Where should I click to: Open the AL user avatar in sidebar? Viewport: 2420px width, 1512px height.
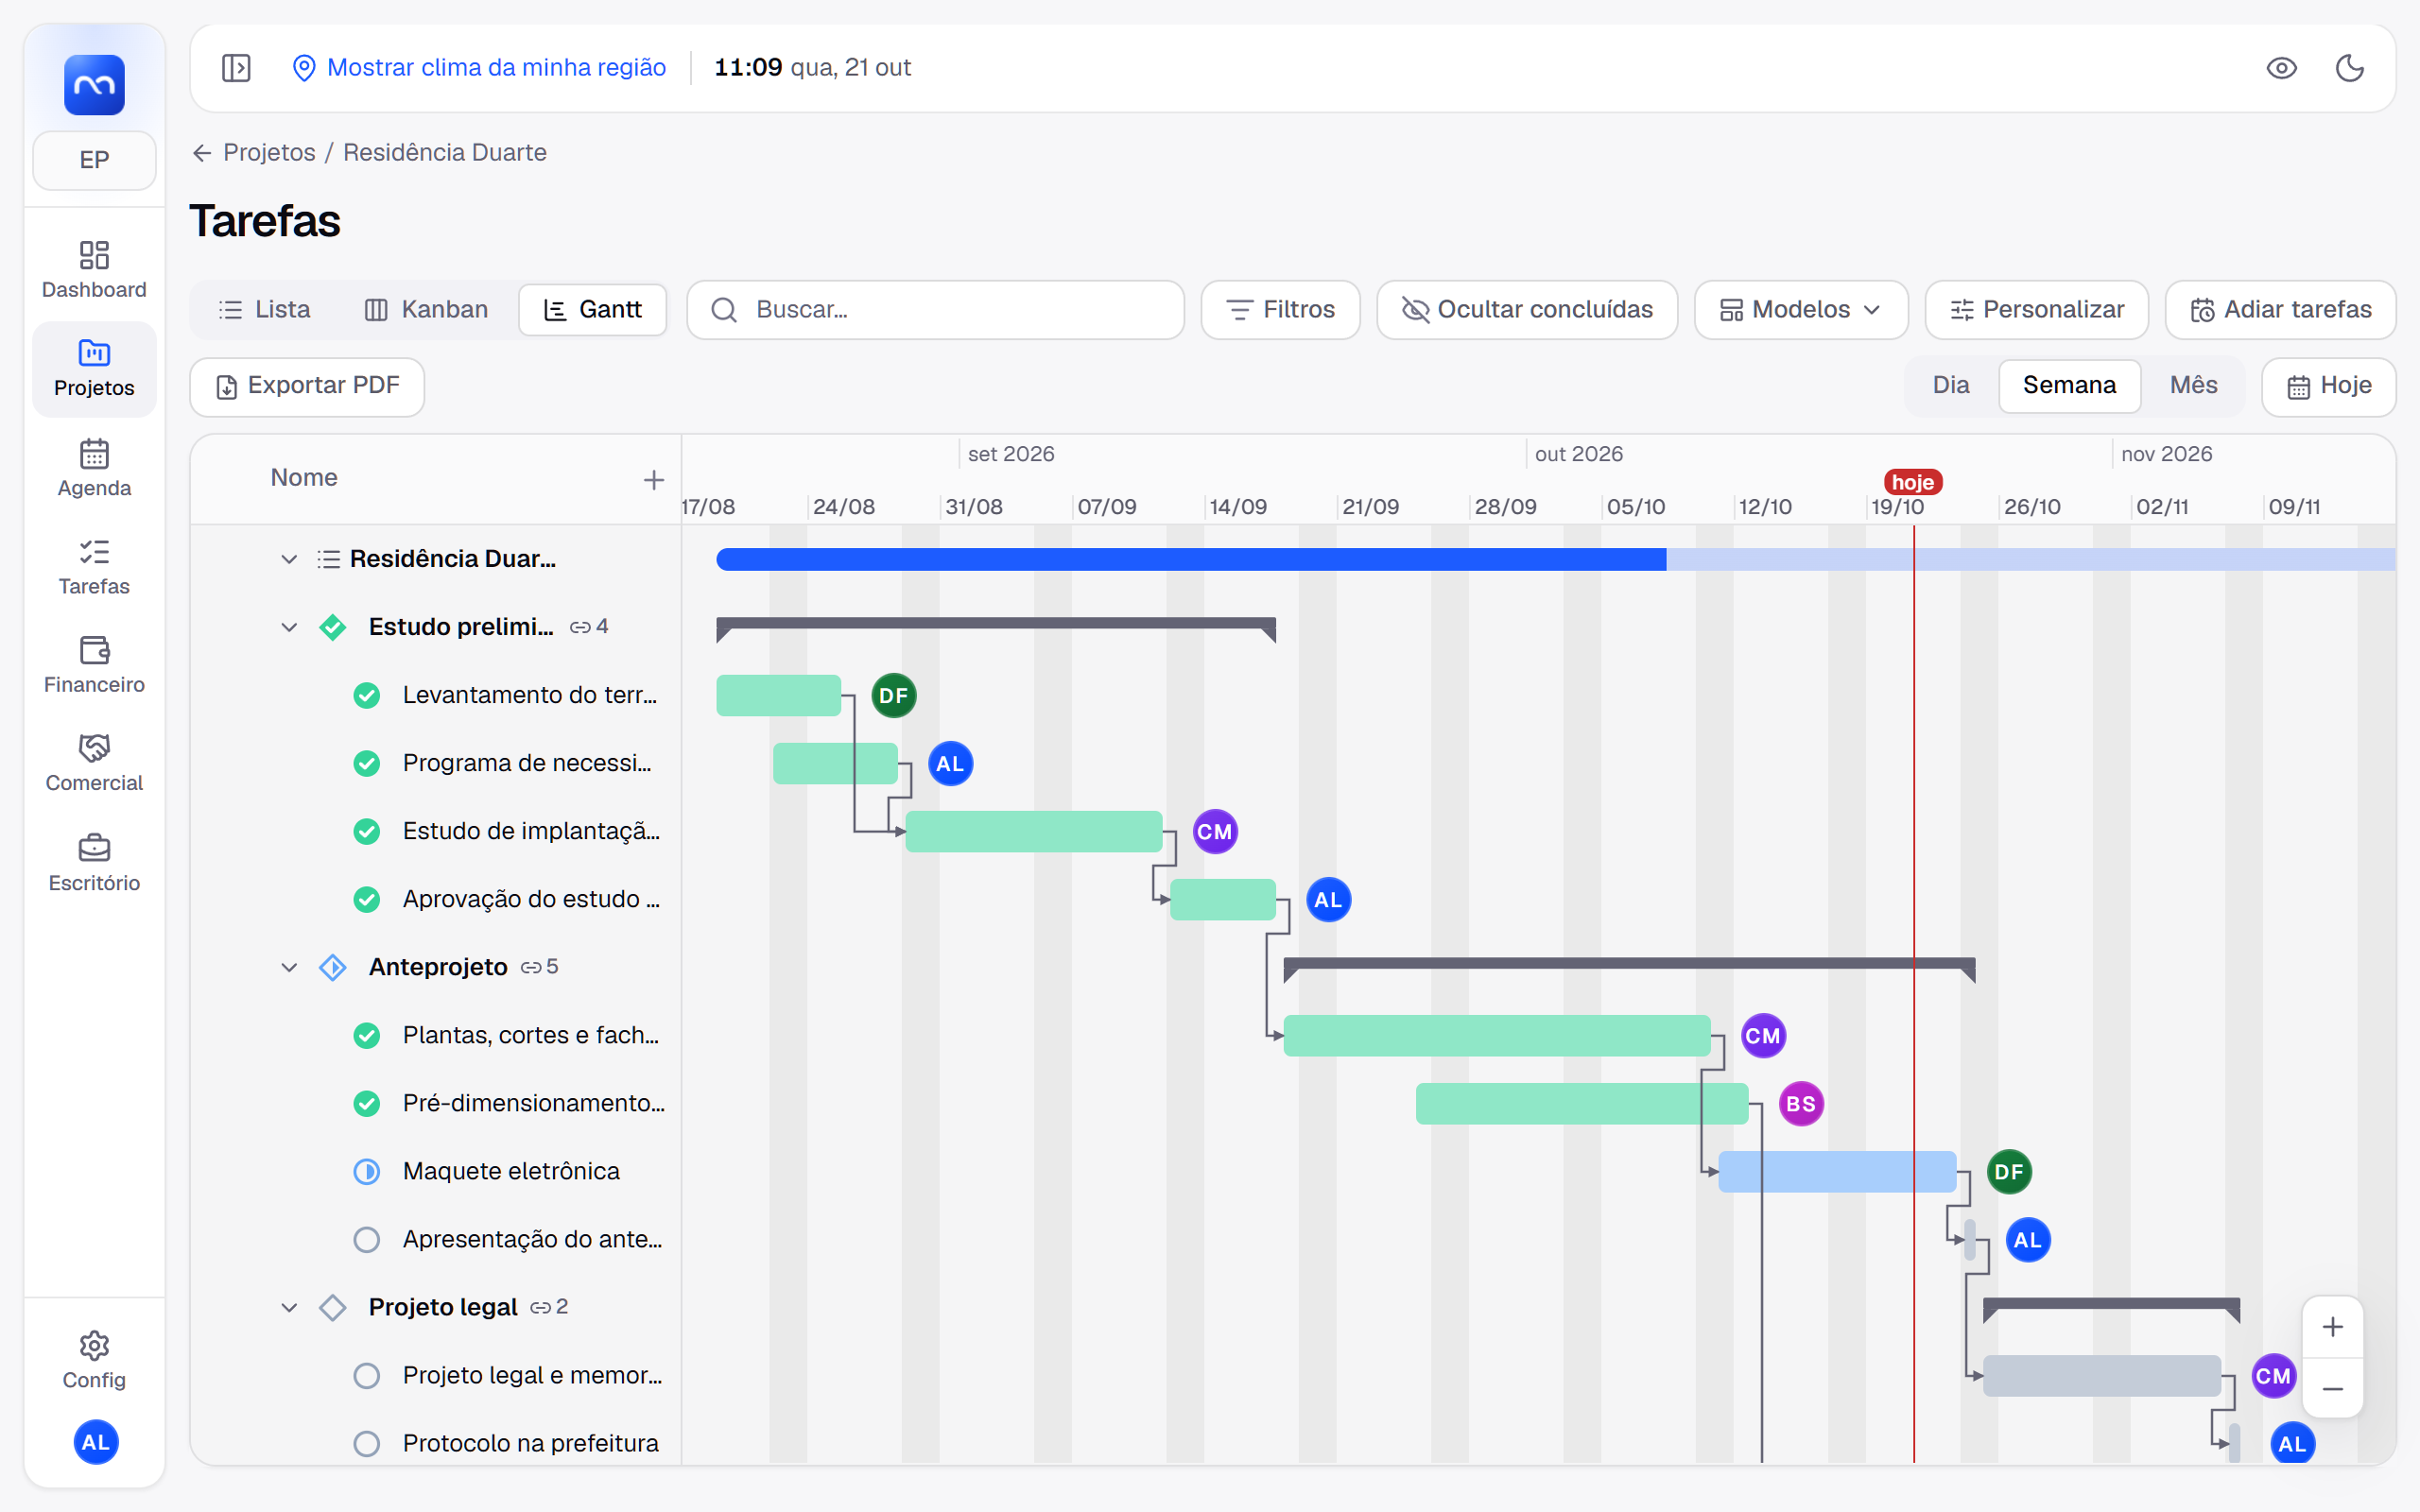point(96,1442)
